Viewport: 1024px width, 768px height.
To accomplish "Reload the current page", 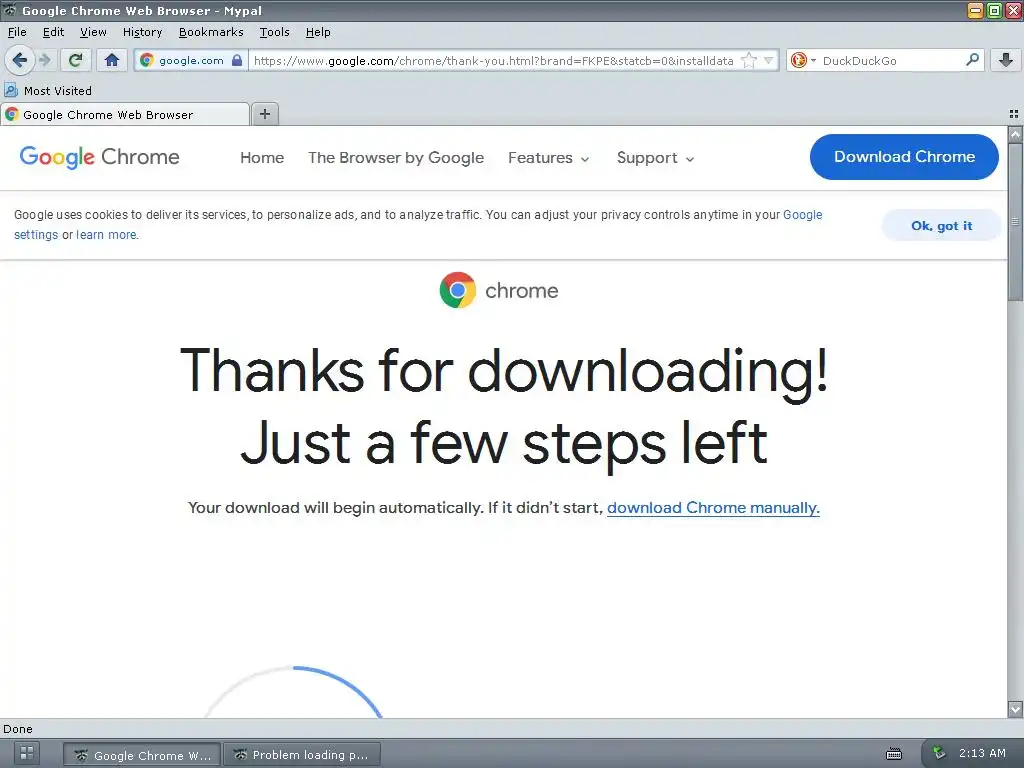I will coord(76,60).
